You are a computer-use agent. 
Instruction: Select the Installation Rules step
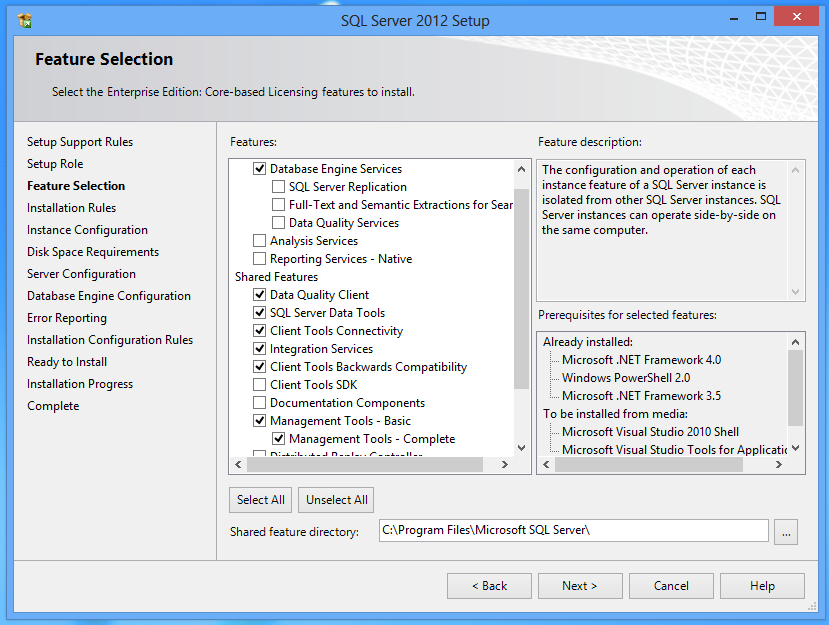pos(71,208)
